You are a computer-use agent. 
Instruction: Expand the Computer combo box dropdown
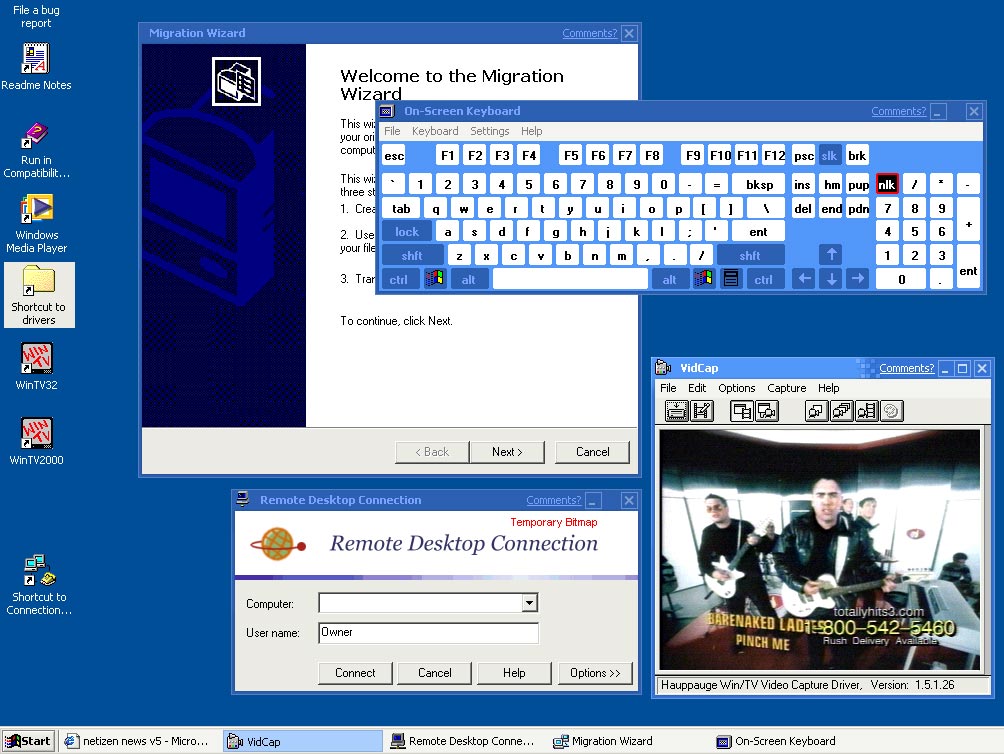click(x=530, y=602)
